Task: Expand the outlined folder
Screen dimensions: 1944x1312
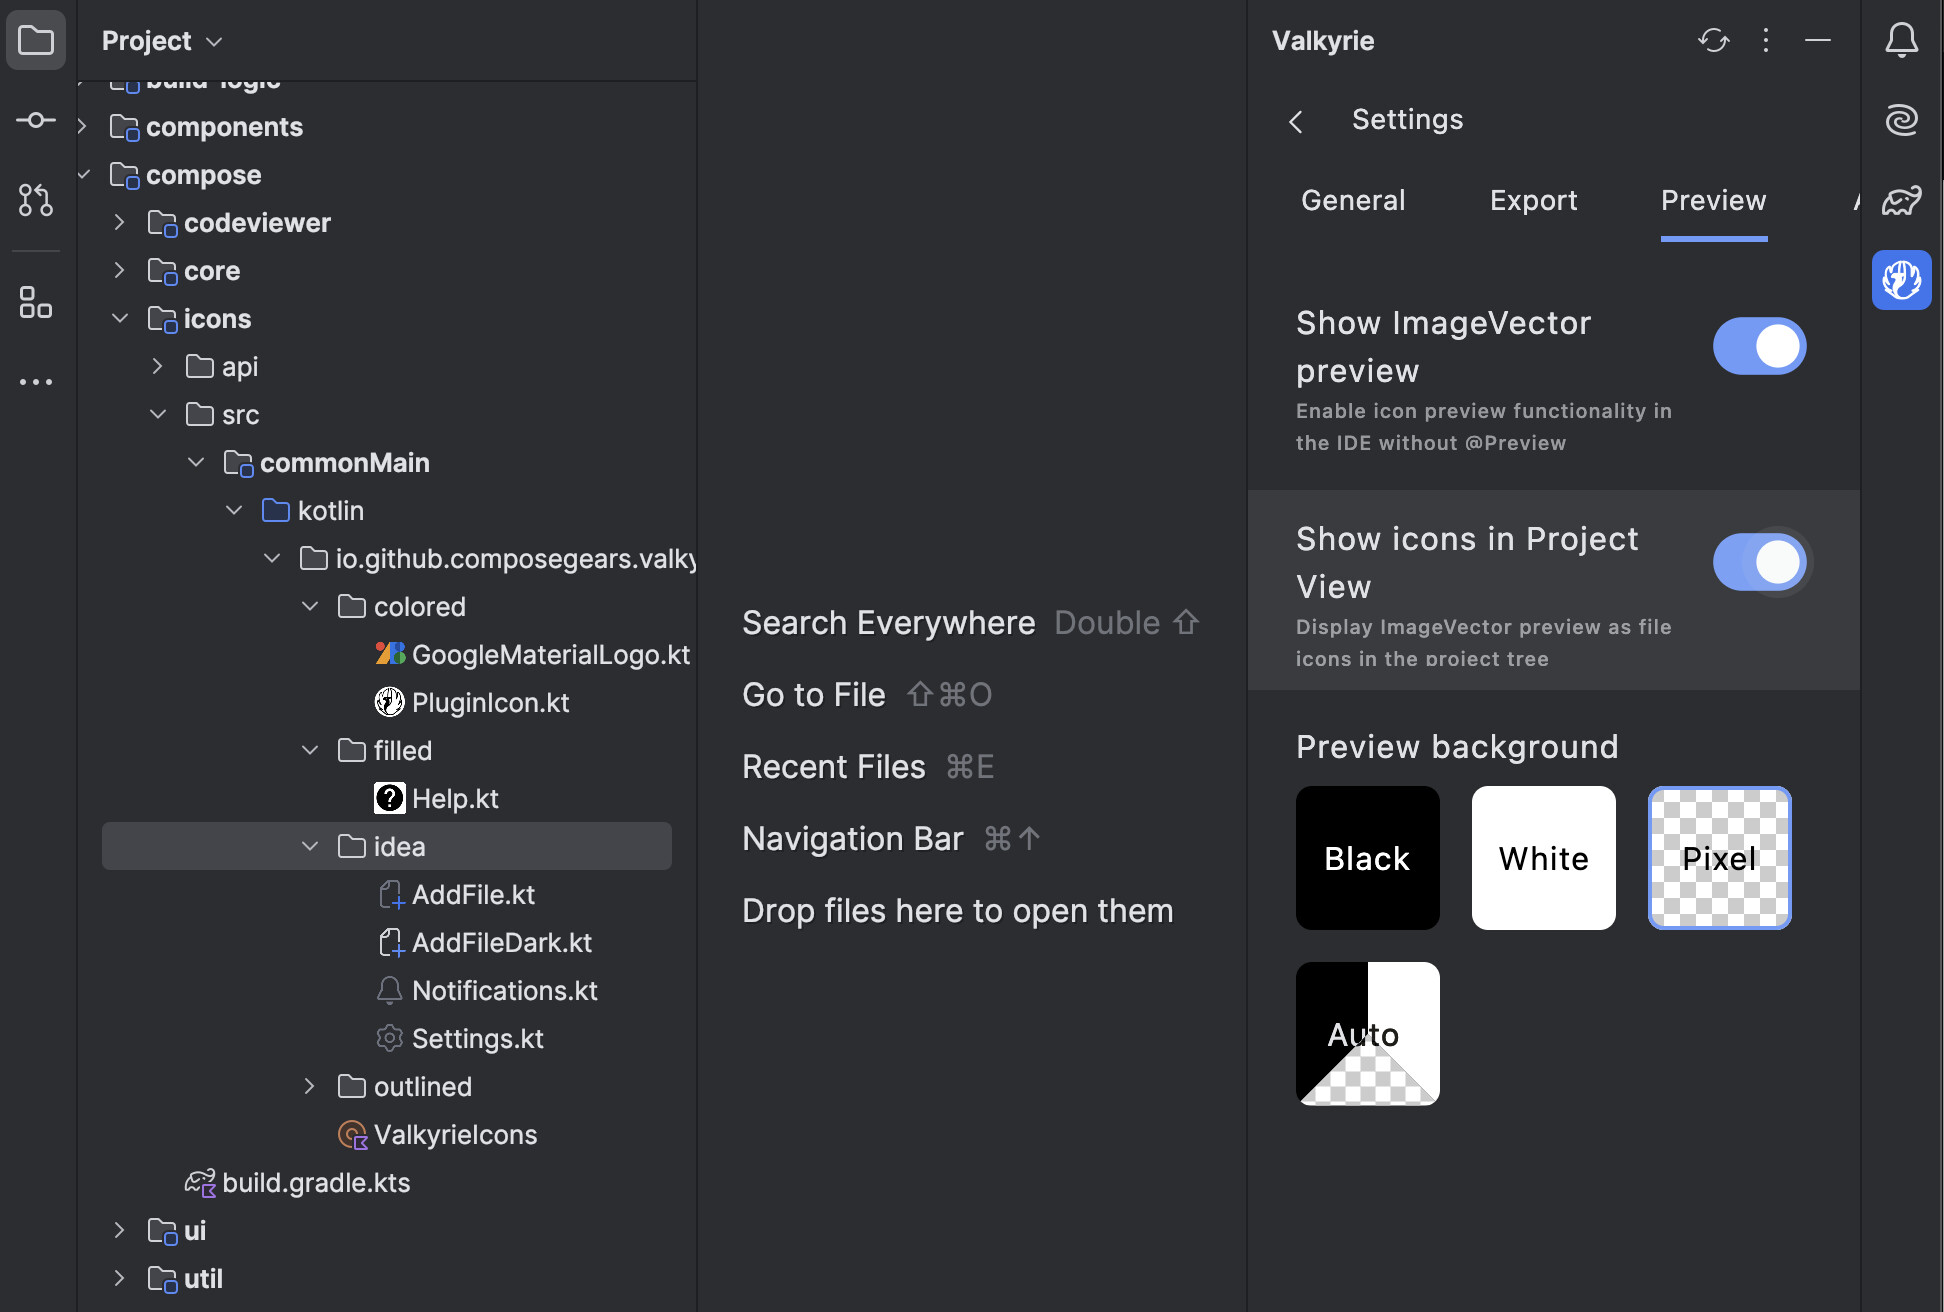Action: coord(310,1087)
